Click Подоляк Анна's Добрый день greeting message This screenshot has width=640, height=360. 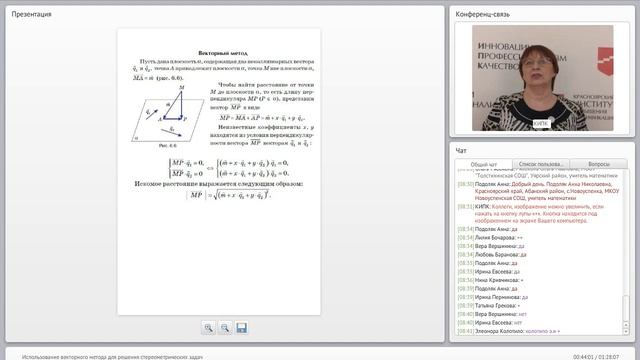pos(538,191)
